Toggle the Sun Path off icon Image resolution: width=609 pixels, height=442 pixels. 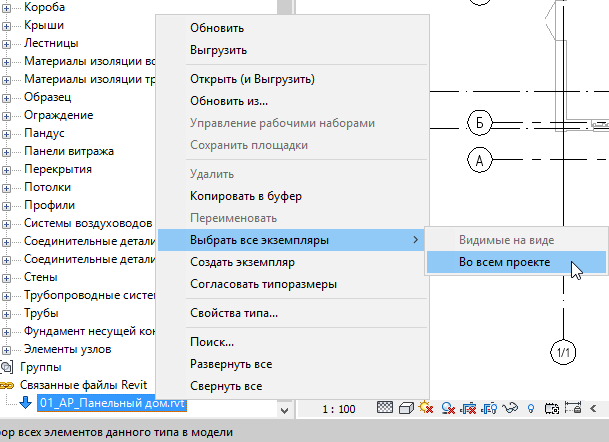tap(426, 408)
